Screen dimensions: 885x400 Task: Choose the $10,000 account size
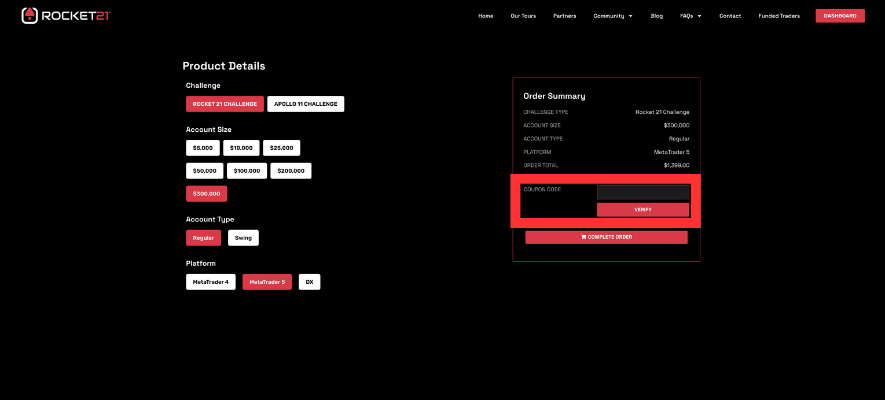click(x=241, y=148)
